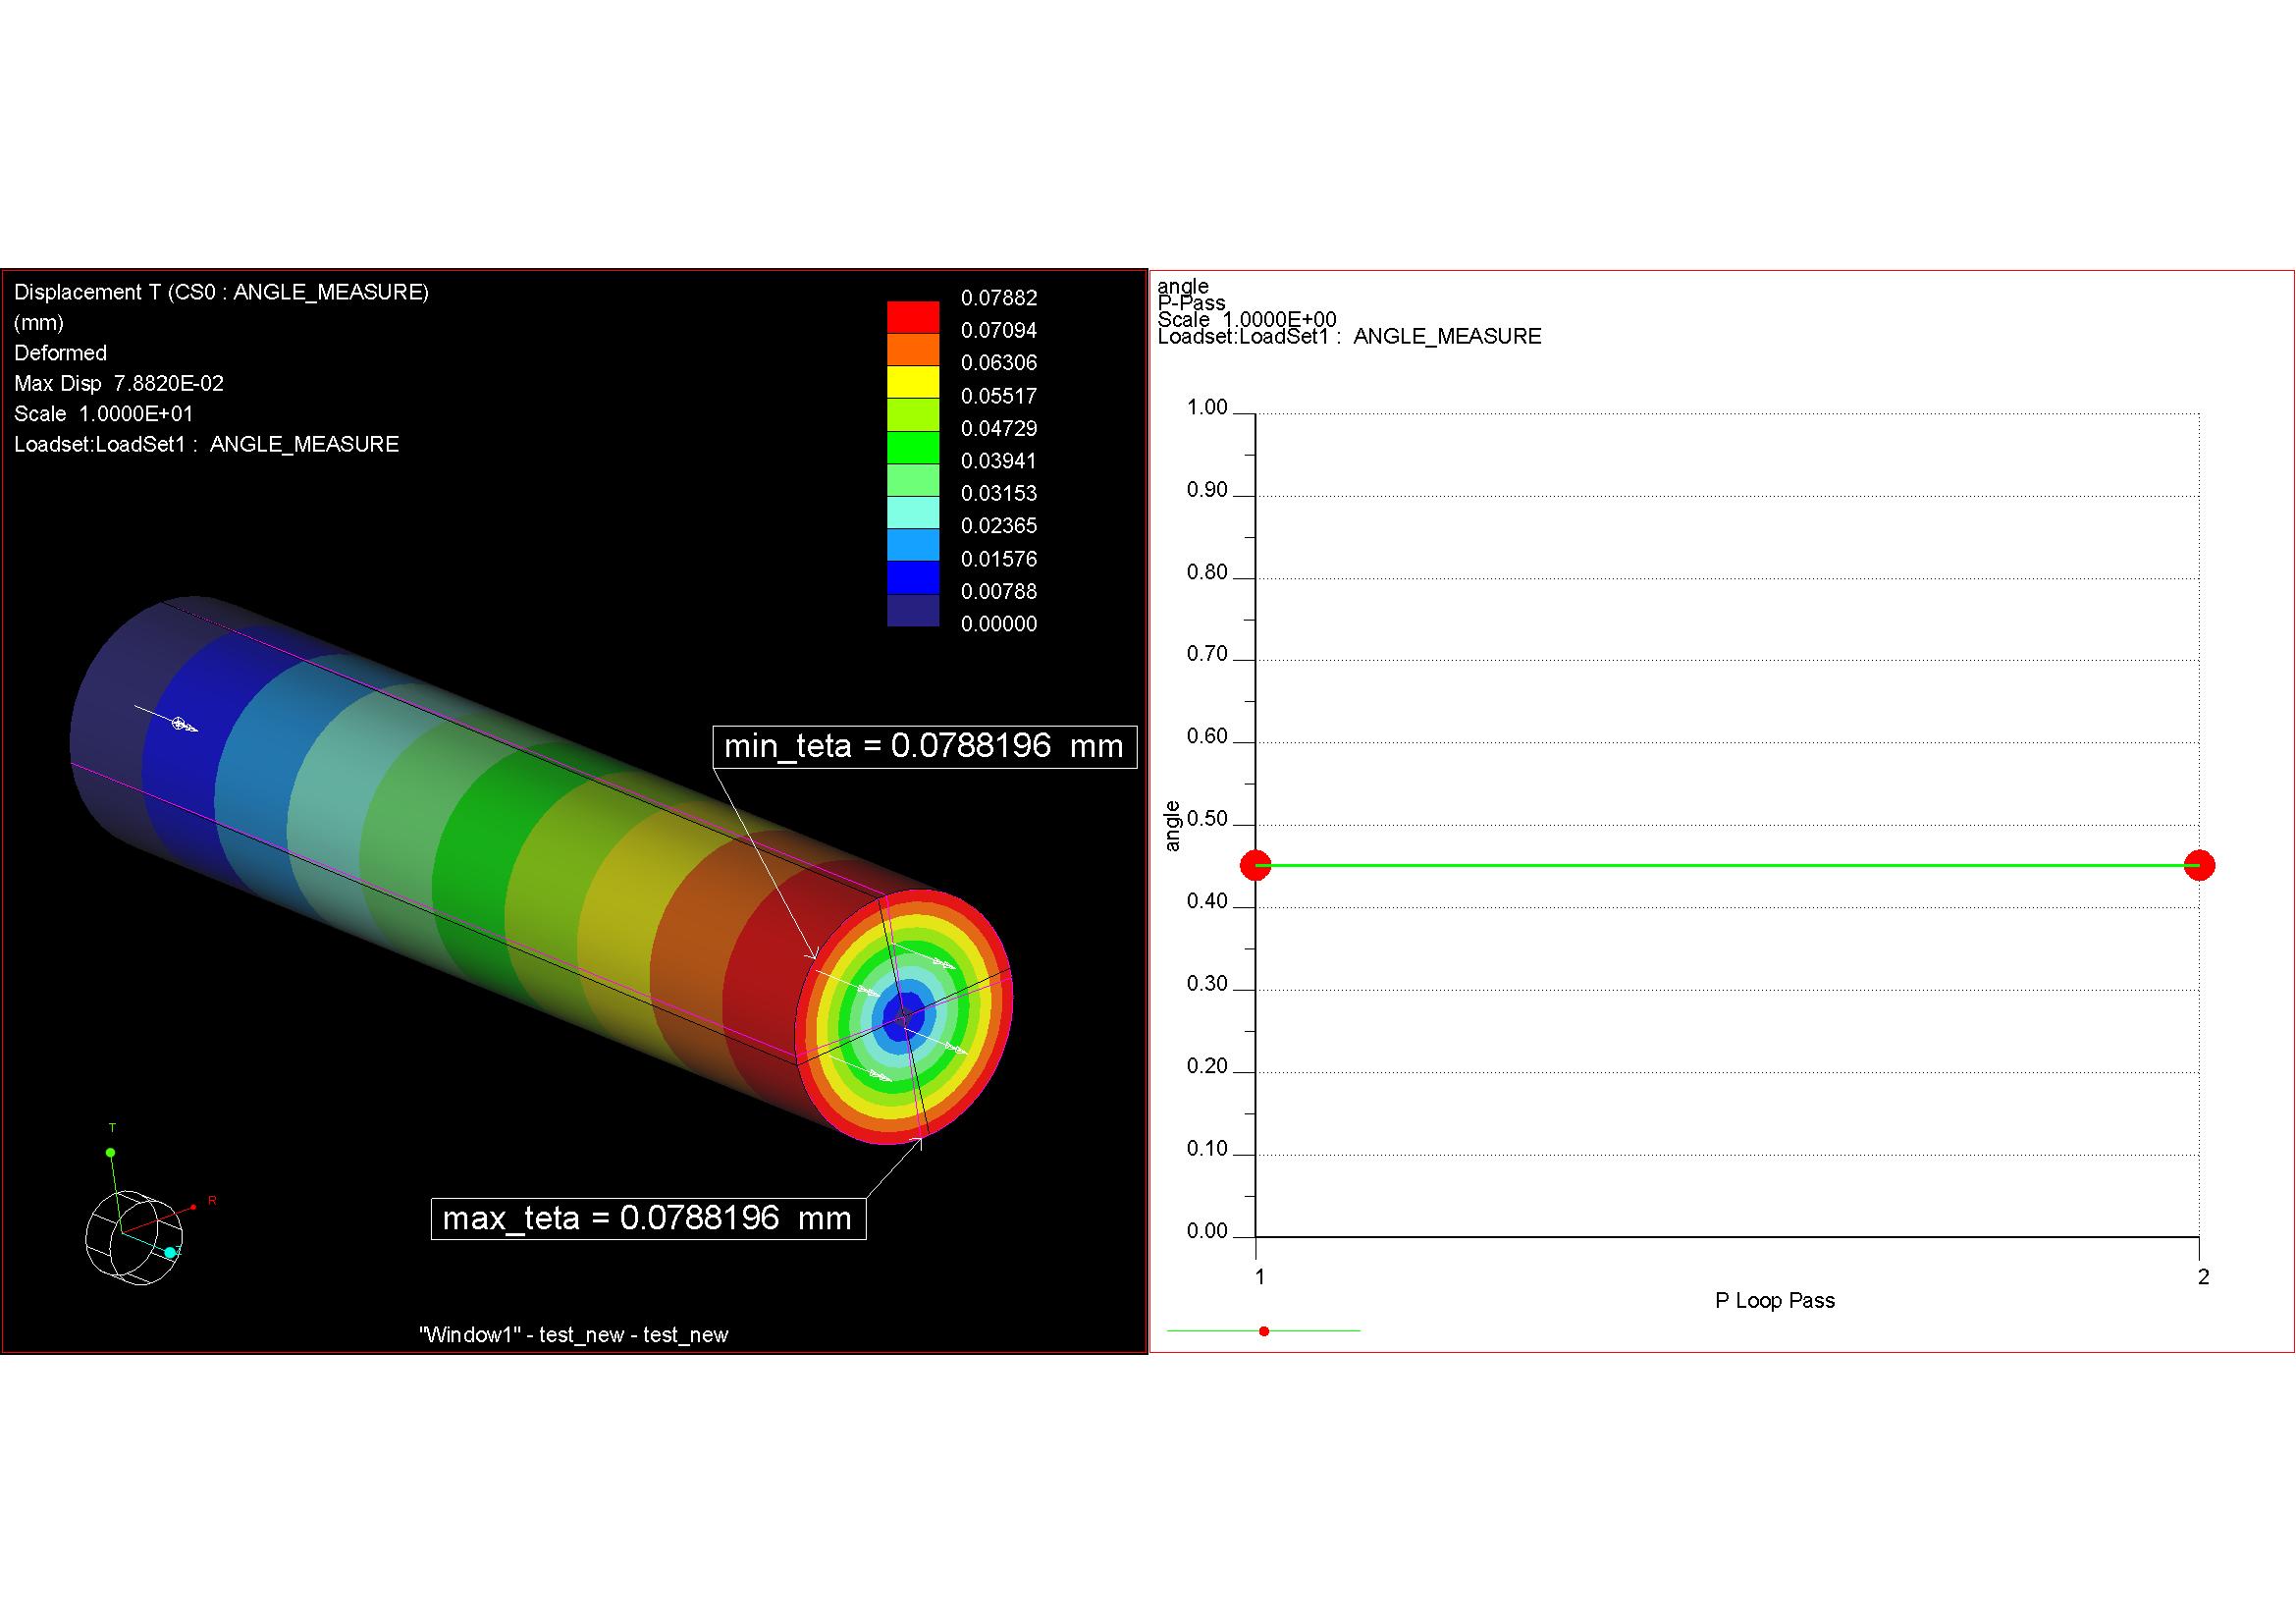Click the red data point at P Loop Pass 1
Screen dimensions: 2296x1624
point(1257,864)
